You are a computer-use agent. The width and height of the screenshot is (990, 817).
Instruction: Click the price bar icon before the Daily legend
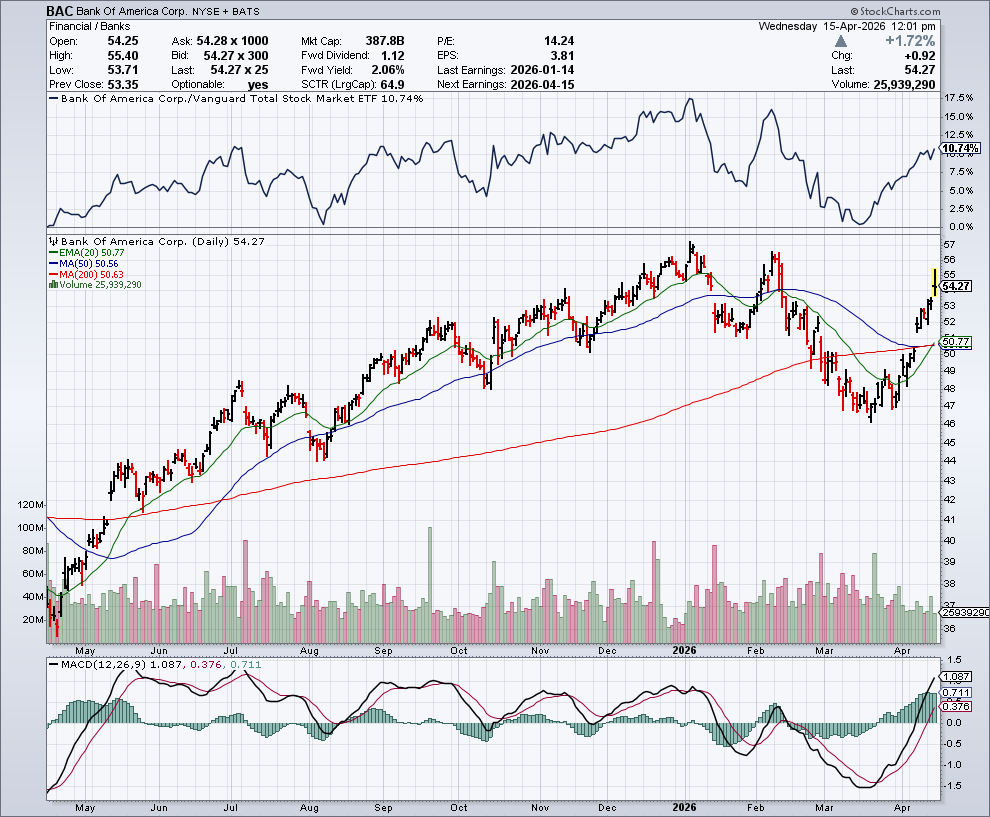pos(53,242)
